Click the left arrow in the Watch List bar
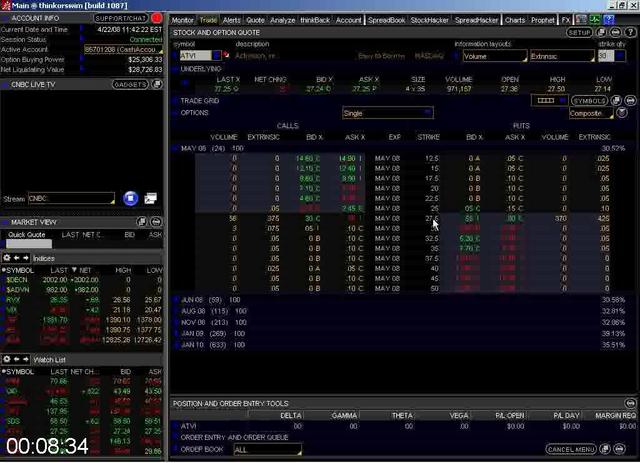The image size is (640, 463). click(x=16, y=359)
